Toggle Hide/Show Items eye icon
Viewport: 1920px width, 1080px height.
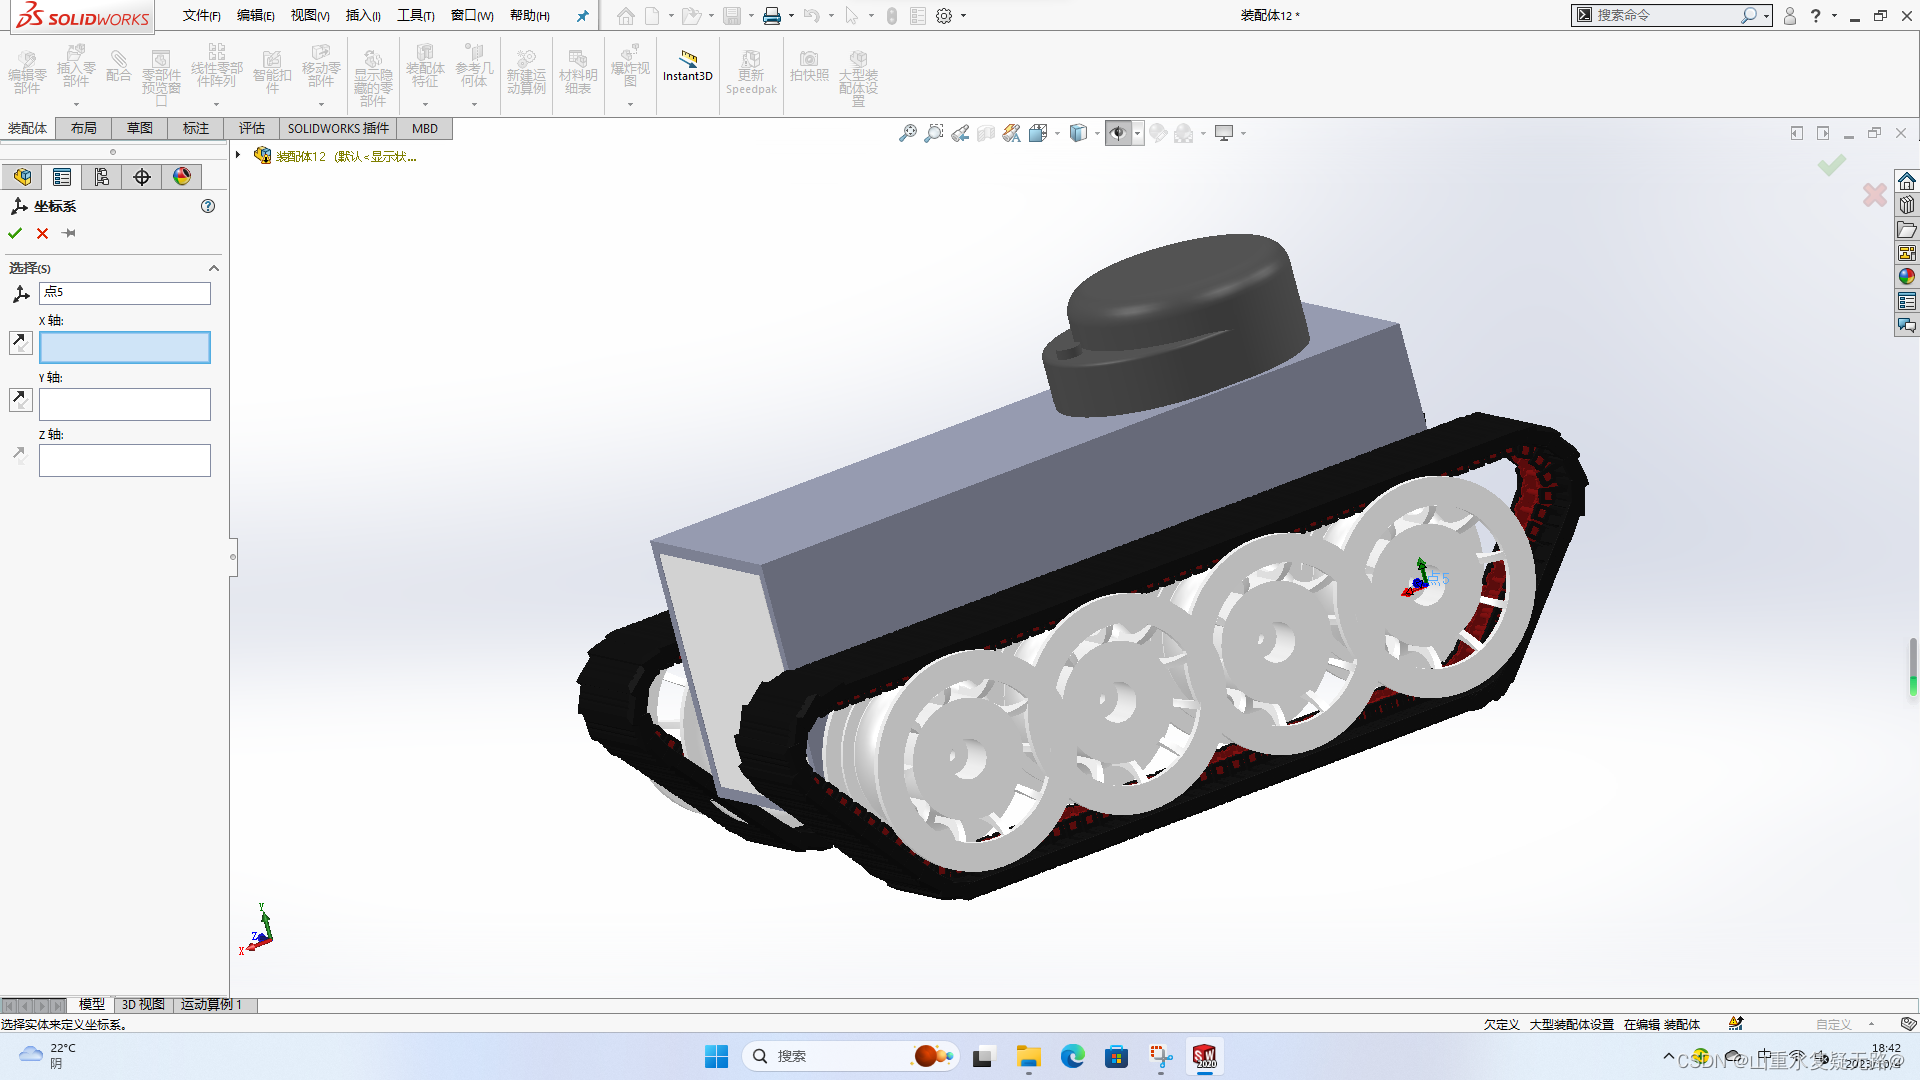1118,133
